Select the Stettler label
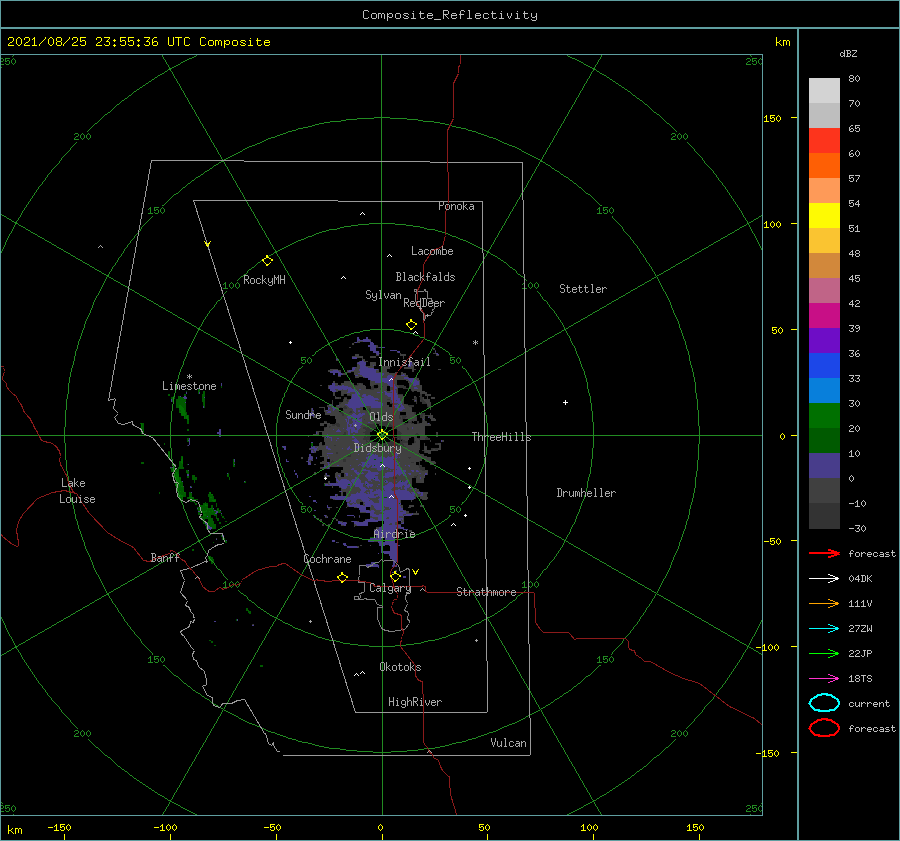Screen dimensions: 900x841 coord(583,289)
